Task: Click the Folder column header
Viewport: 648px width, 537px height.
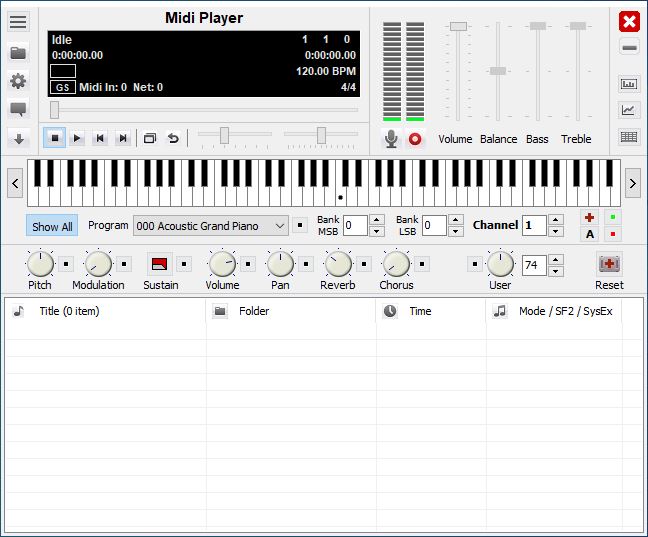Action: tap(291, 311)
